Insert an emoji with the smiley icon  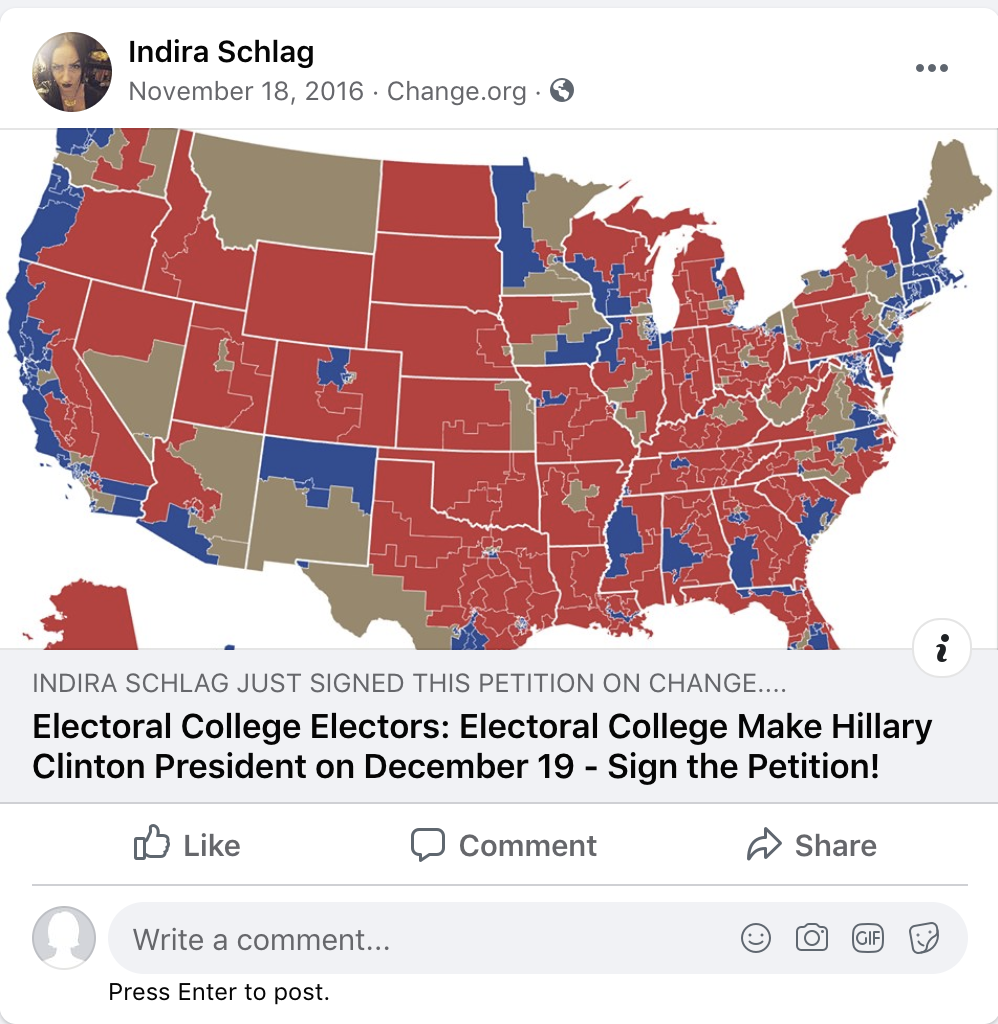pyautogui.click(x=756, y=938)
